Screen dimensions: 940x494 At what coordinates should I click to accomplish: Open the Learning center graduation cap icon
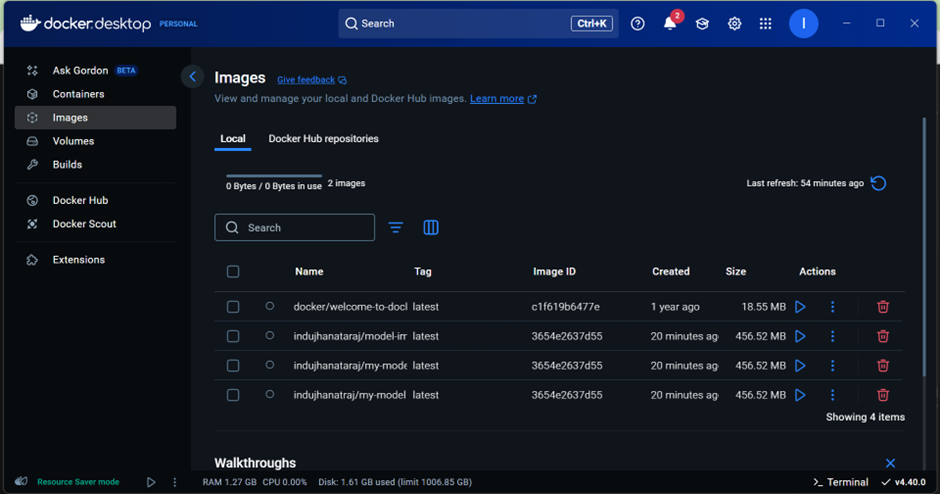(x=702, y=23)
